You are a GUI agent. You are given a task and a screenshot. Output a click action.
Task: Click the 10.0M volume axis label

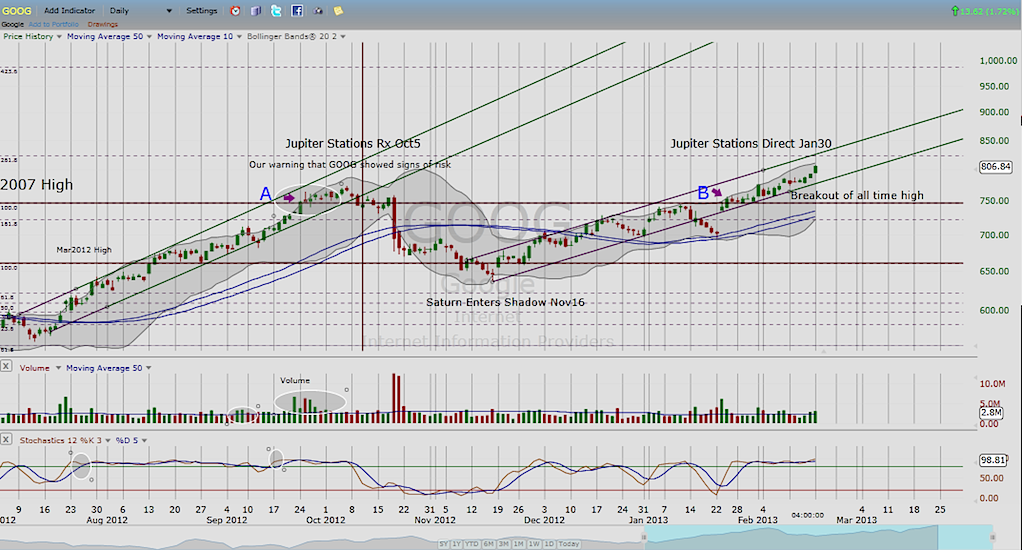pyautogui.click(x=992, y=384)
